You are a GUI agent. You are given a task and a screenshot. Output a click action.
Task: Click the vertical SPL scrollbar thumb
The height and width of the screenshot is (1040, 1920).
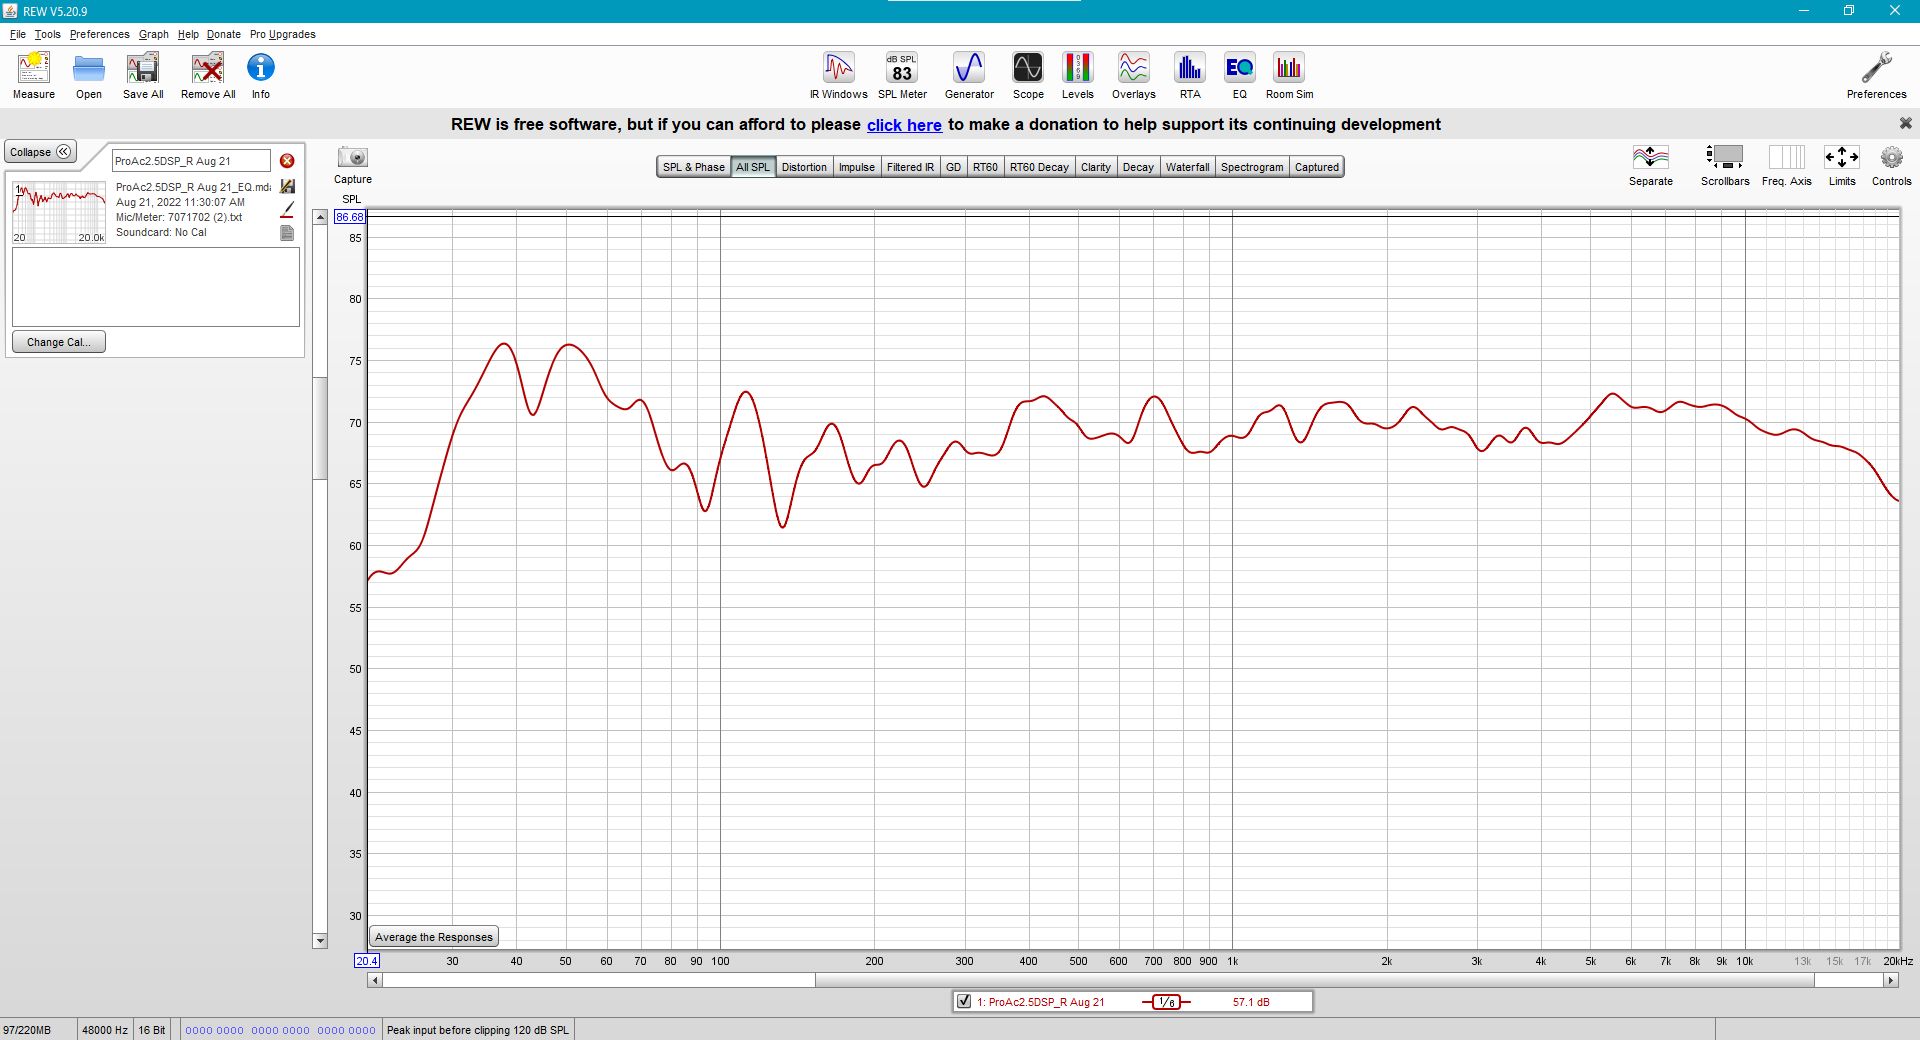pos(320,428)
